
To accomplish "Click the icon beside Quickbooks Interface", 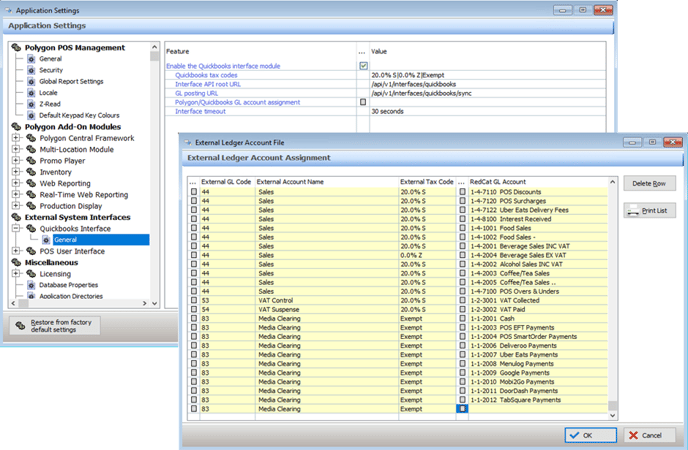I will coord(31,229).
